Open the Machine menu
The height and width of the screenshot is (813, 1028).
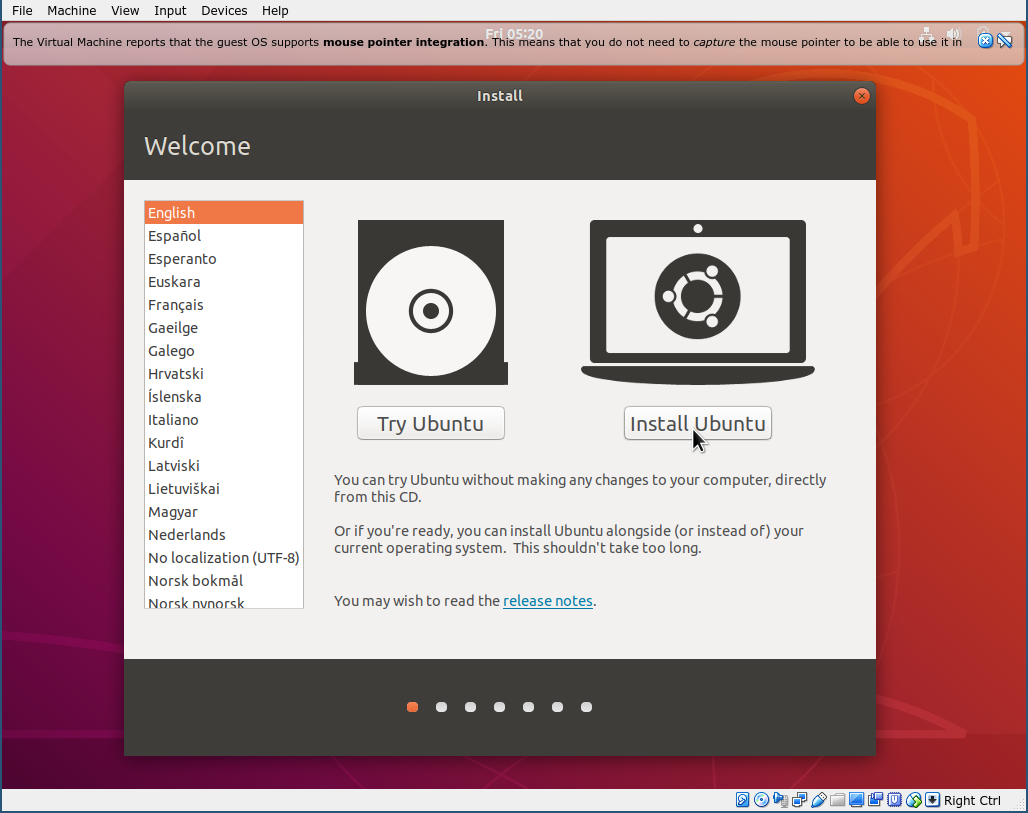pyautogui.click(x=71, y=10)
